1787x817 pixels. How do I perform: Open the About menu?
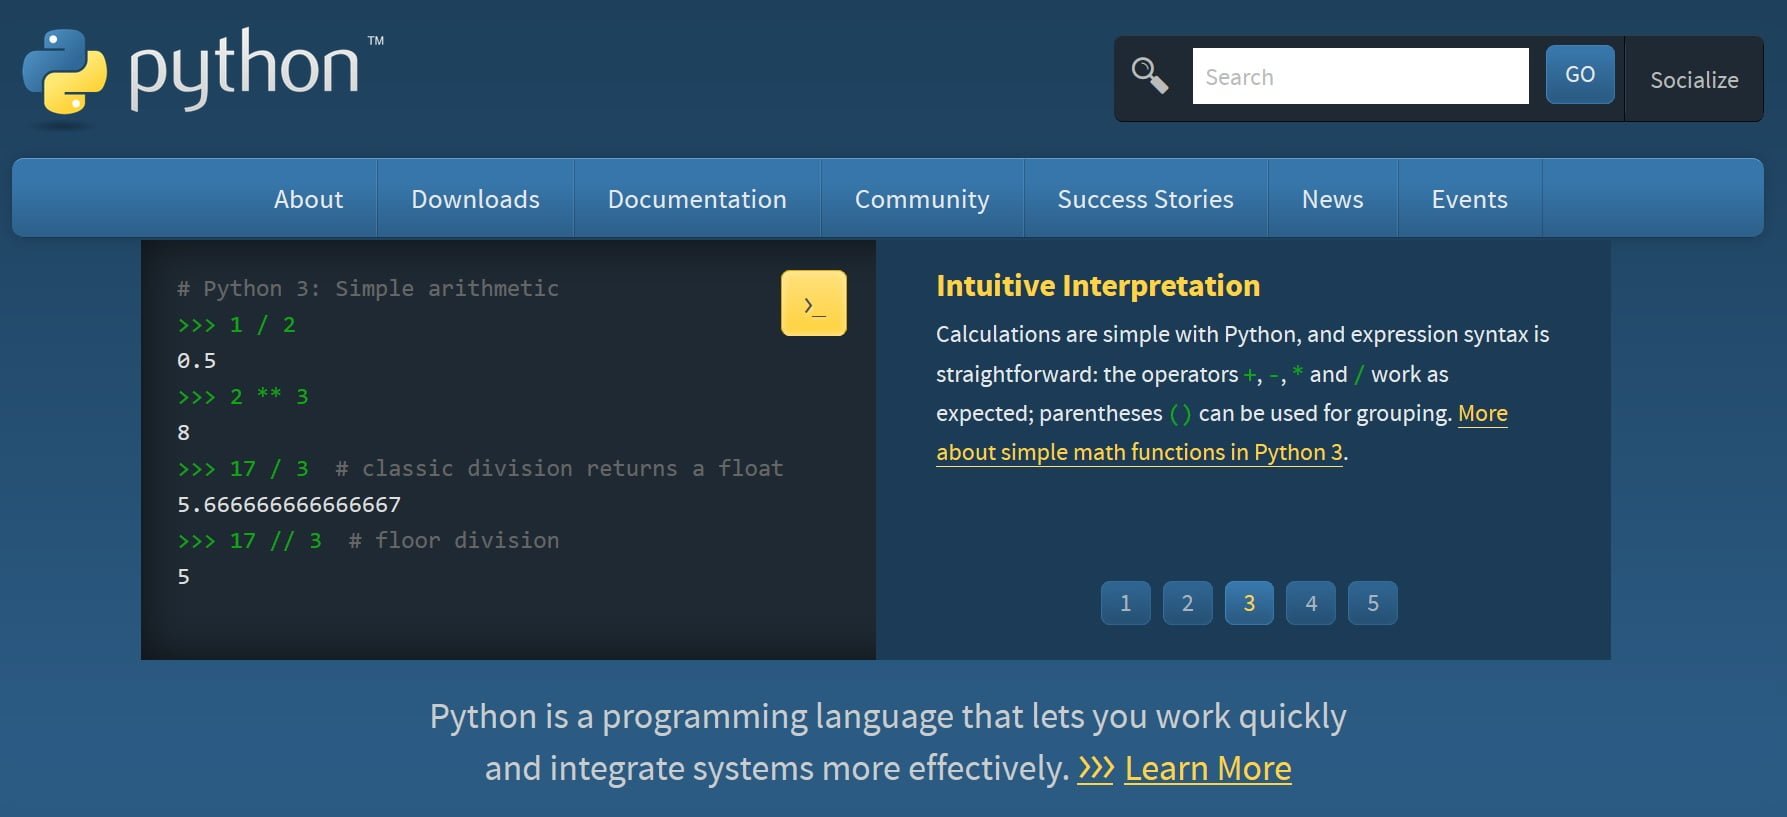(308, 199)
